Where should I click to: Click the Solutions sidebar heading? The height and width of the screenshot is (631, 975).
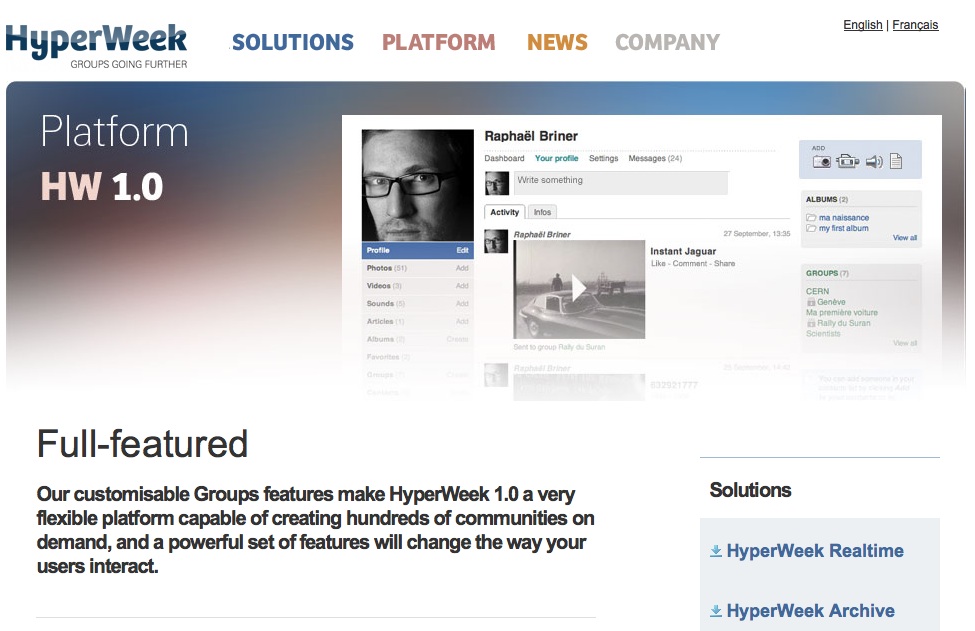point(751,490)
